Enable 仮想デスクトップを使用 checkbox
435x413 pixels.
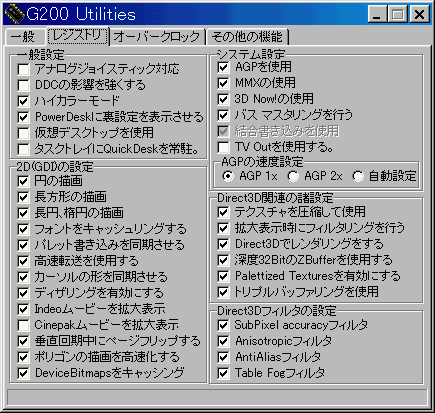[23, 133]
